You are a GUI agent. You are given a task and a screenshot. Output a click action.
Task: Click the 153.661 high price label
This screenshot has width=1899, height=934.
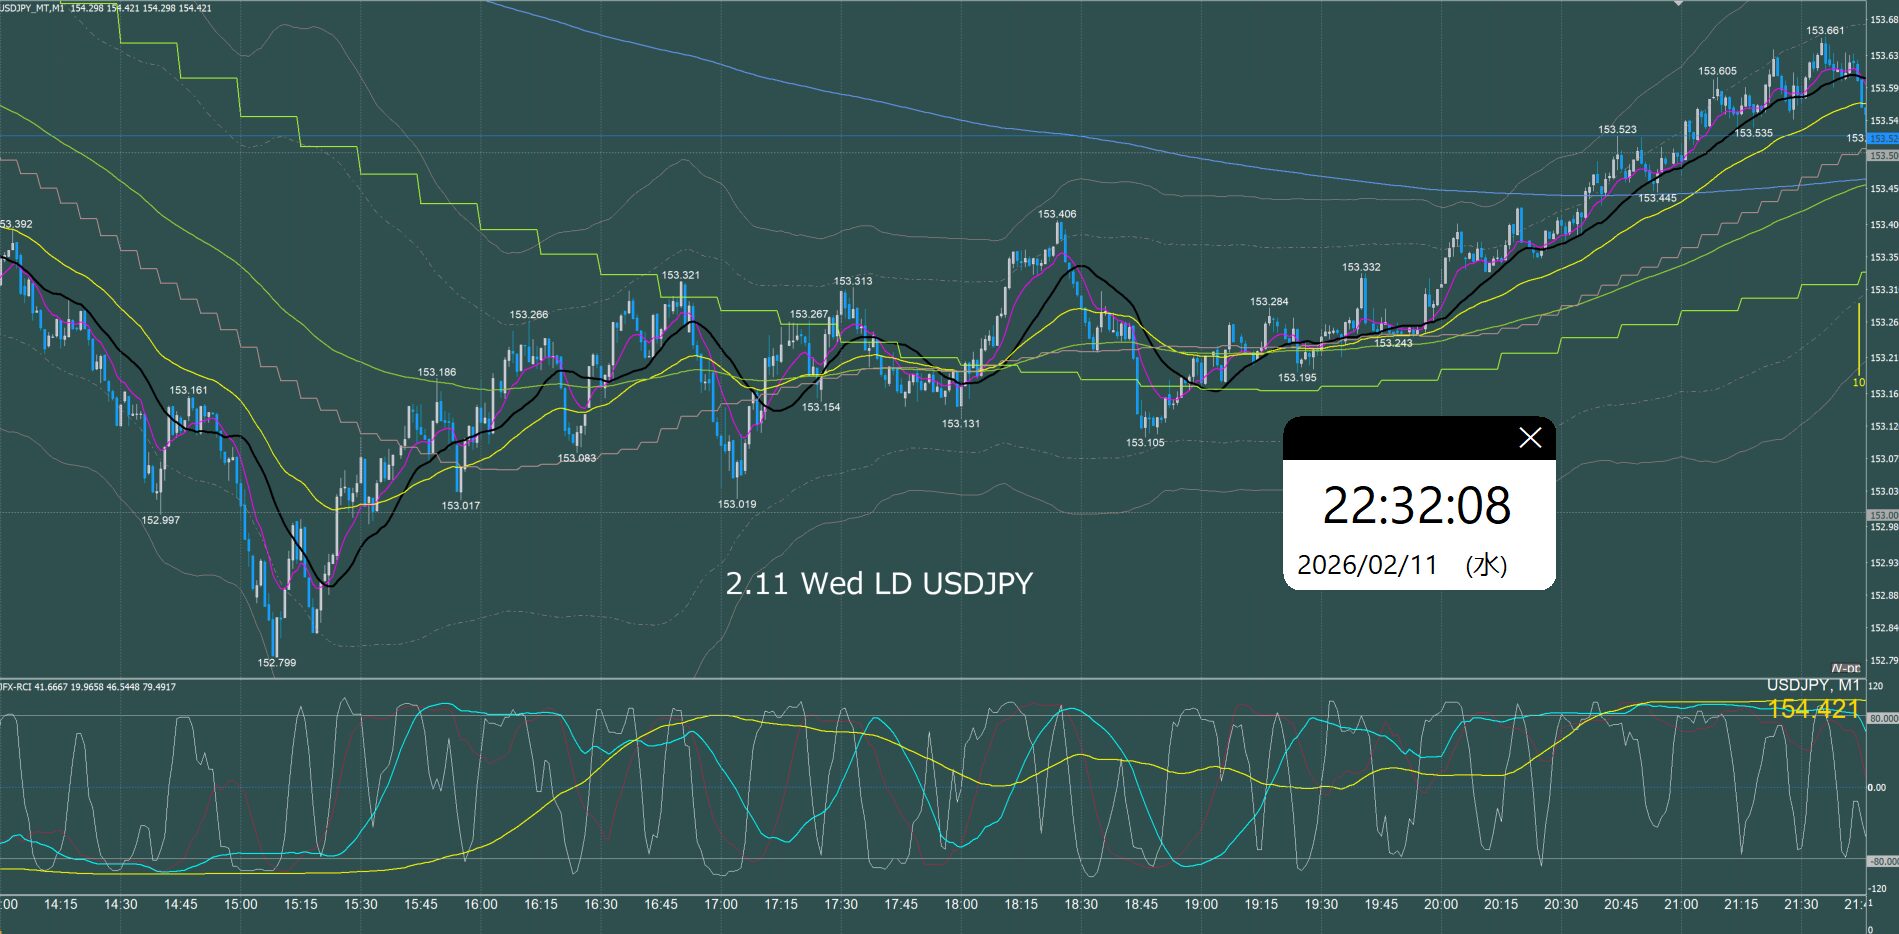pyautogui.click(x=1825, y=31)
